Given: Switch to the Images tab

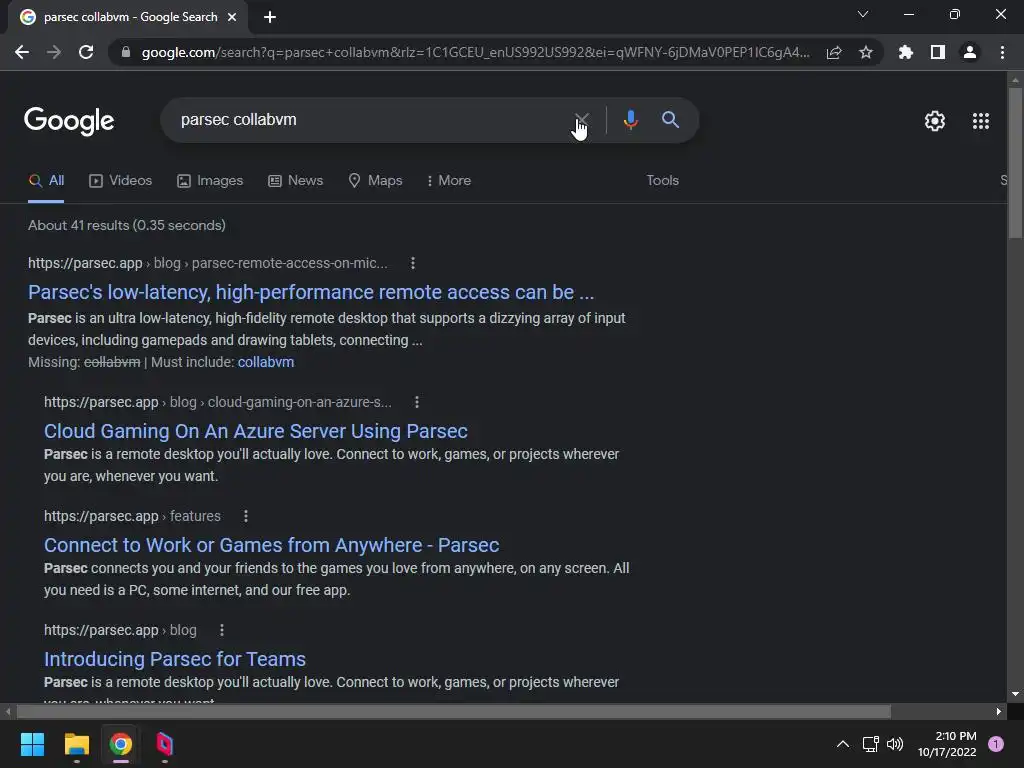Looking at the screenshot, I should 210,181.
